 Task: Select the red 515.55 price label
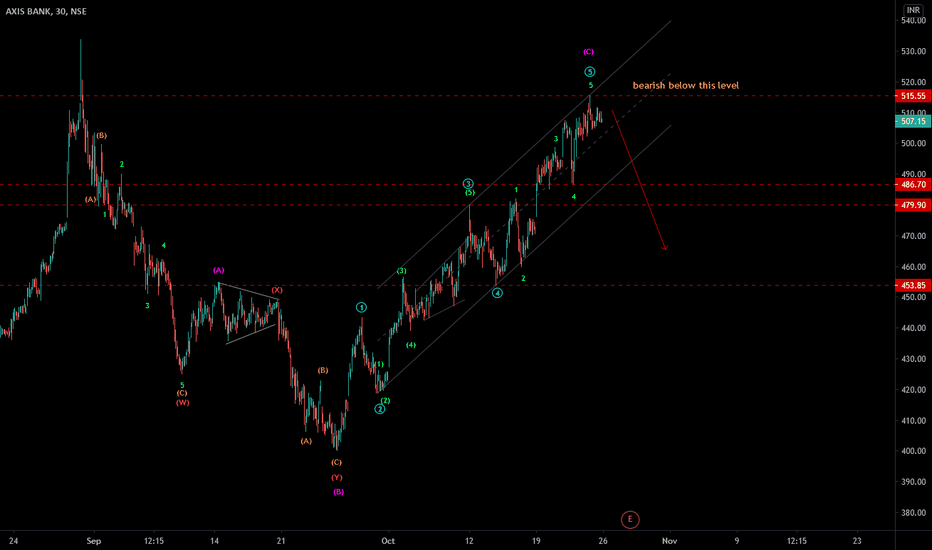(913, 96)
